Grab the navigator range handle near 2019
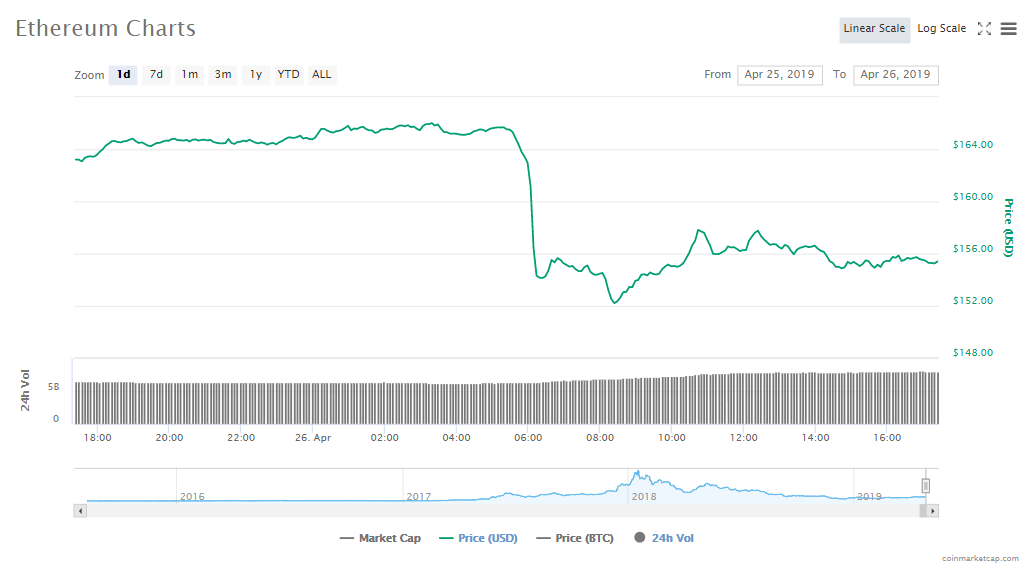Image resolution: width=1035 pixels, height=575 pixels. [x=926, y=485]
